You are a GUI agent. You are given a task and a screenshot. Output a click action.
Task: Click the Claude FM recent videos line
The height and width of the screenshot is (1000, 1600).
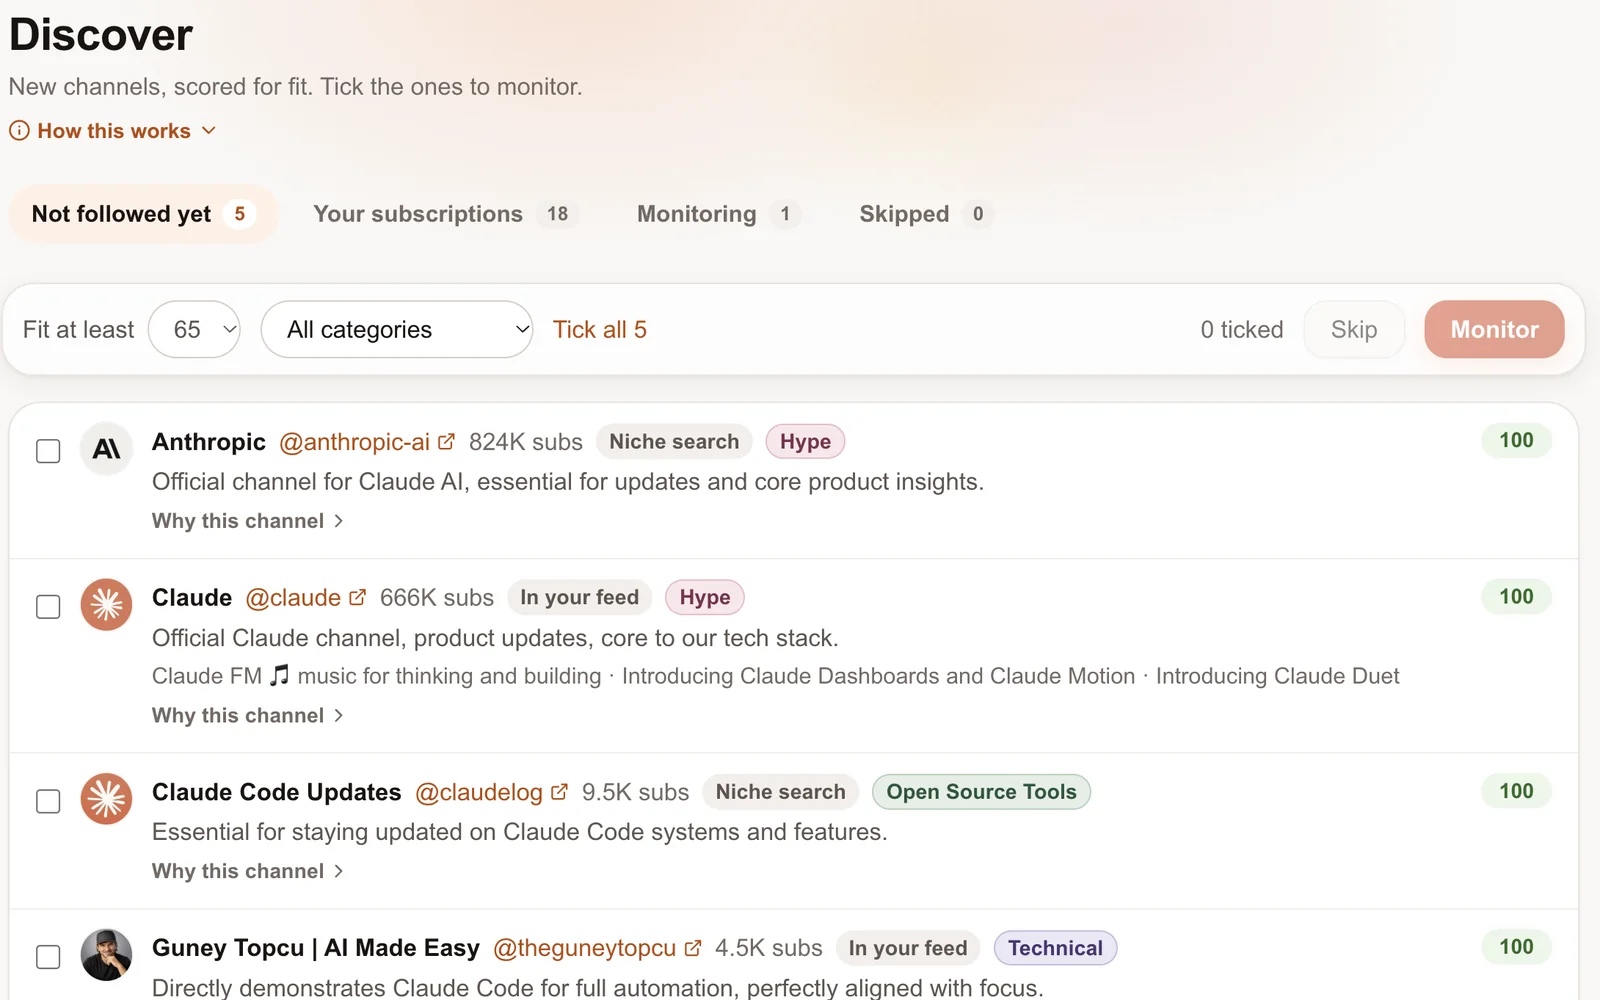(x=775, y=676)
